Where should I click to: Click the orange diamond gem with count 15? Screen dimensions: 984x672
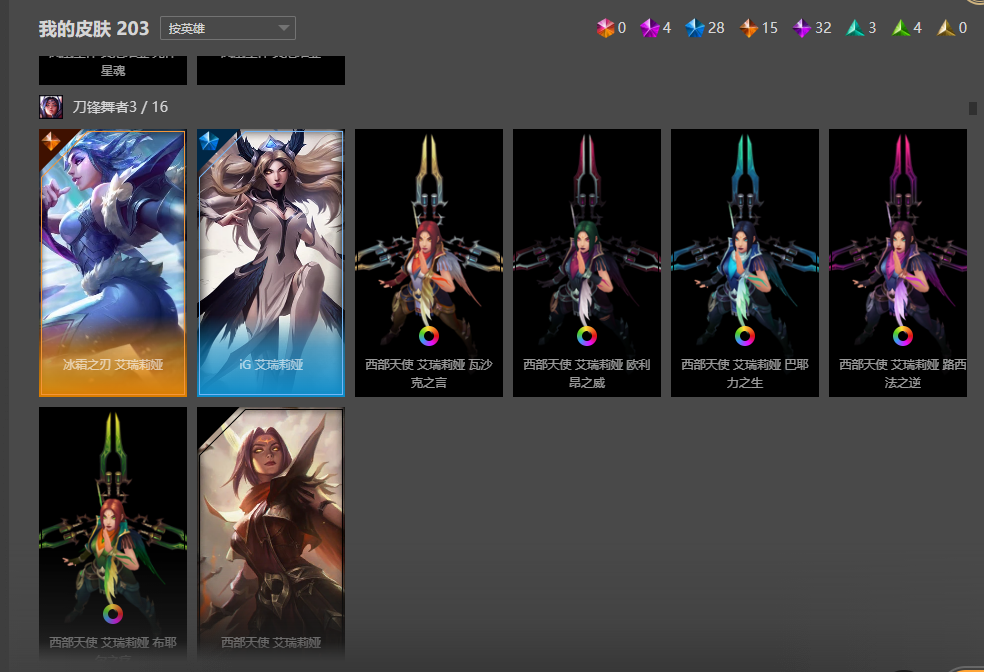tap(749, 28)
